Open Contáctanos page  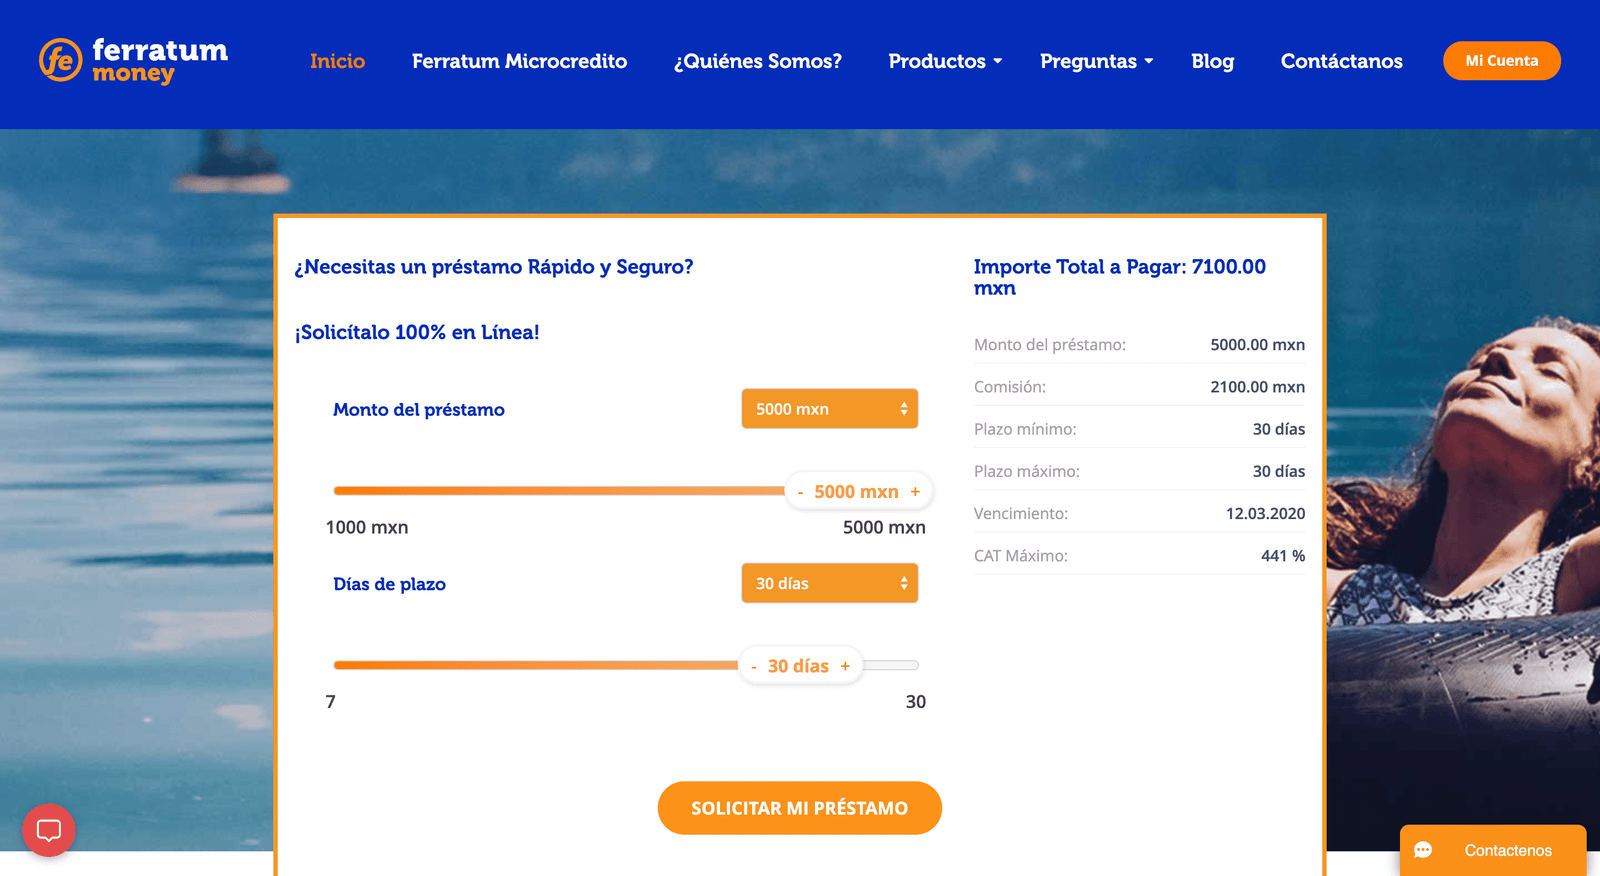tap(1342, 61)
